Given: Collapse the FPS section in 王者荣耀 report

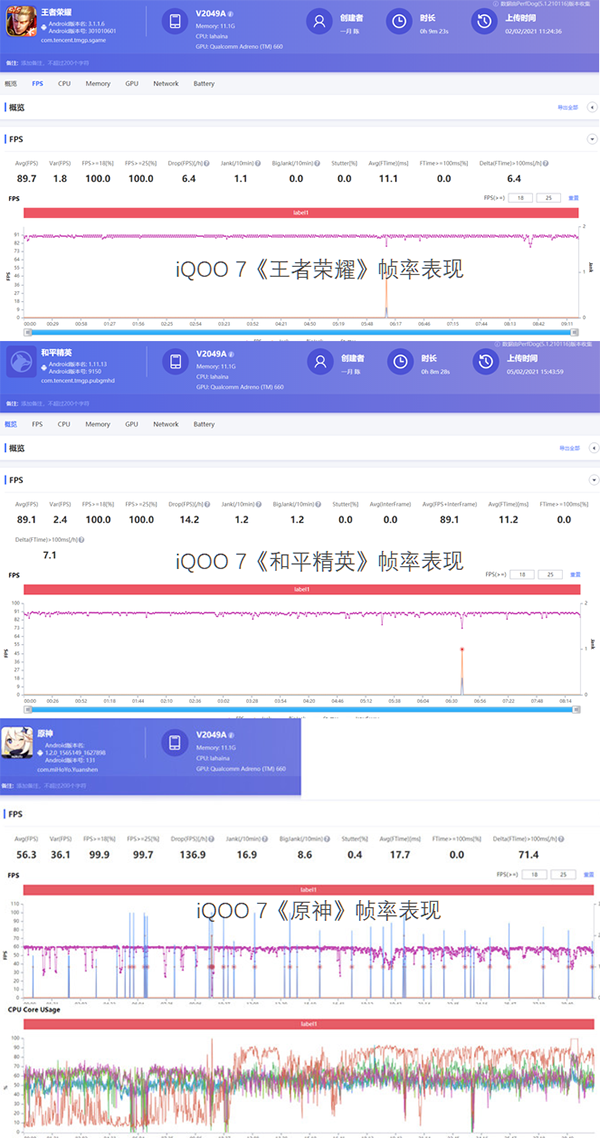Looking at the screenshot, I should (591, 139).
